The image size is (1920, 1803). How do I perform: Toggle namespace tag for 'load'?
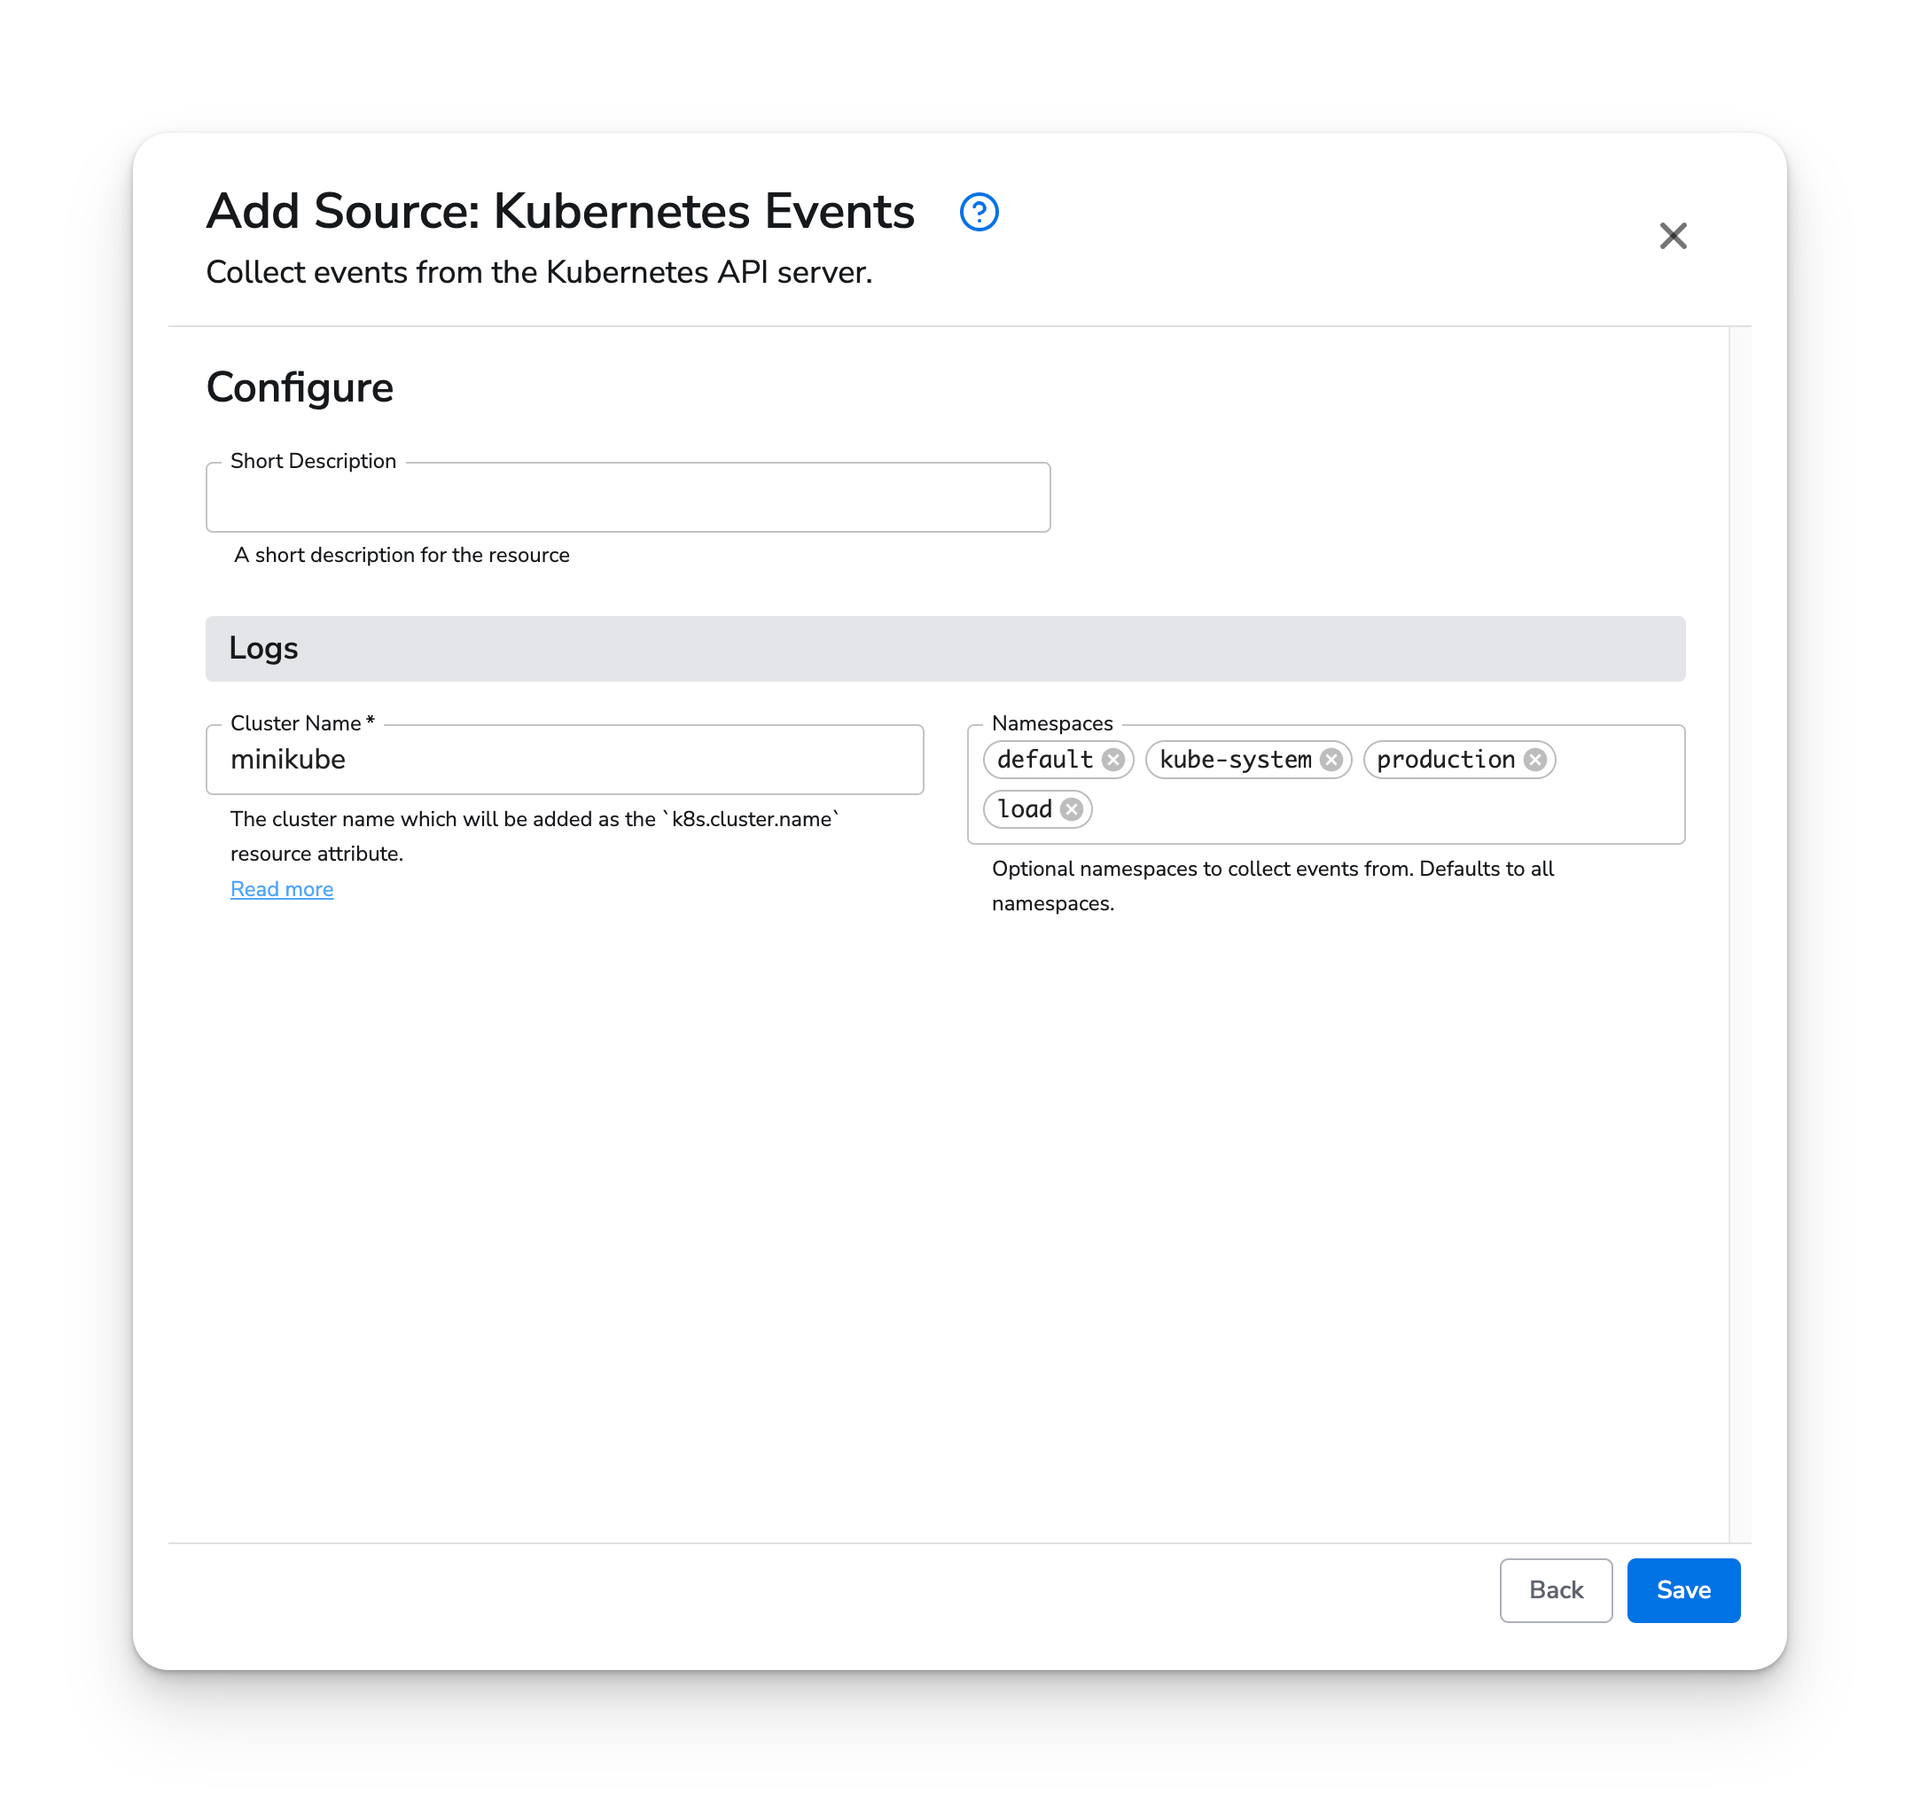1073,808
